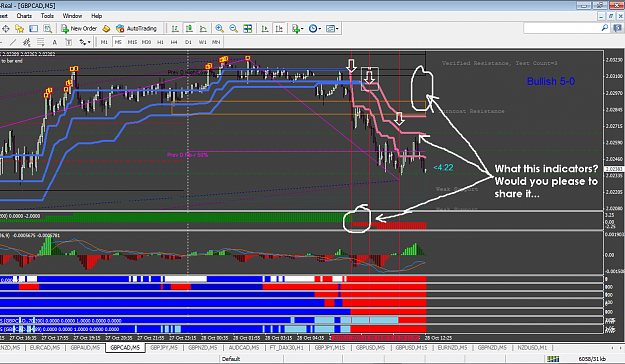Switch to W1 timeframe
The width and height of the screenshot is (625, 364).
click(x=202, y=42)
